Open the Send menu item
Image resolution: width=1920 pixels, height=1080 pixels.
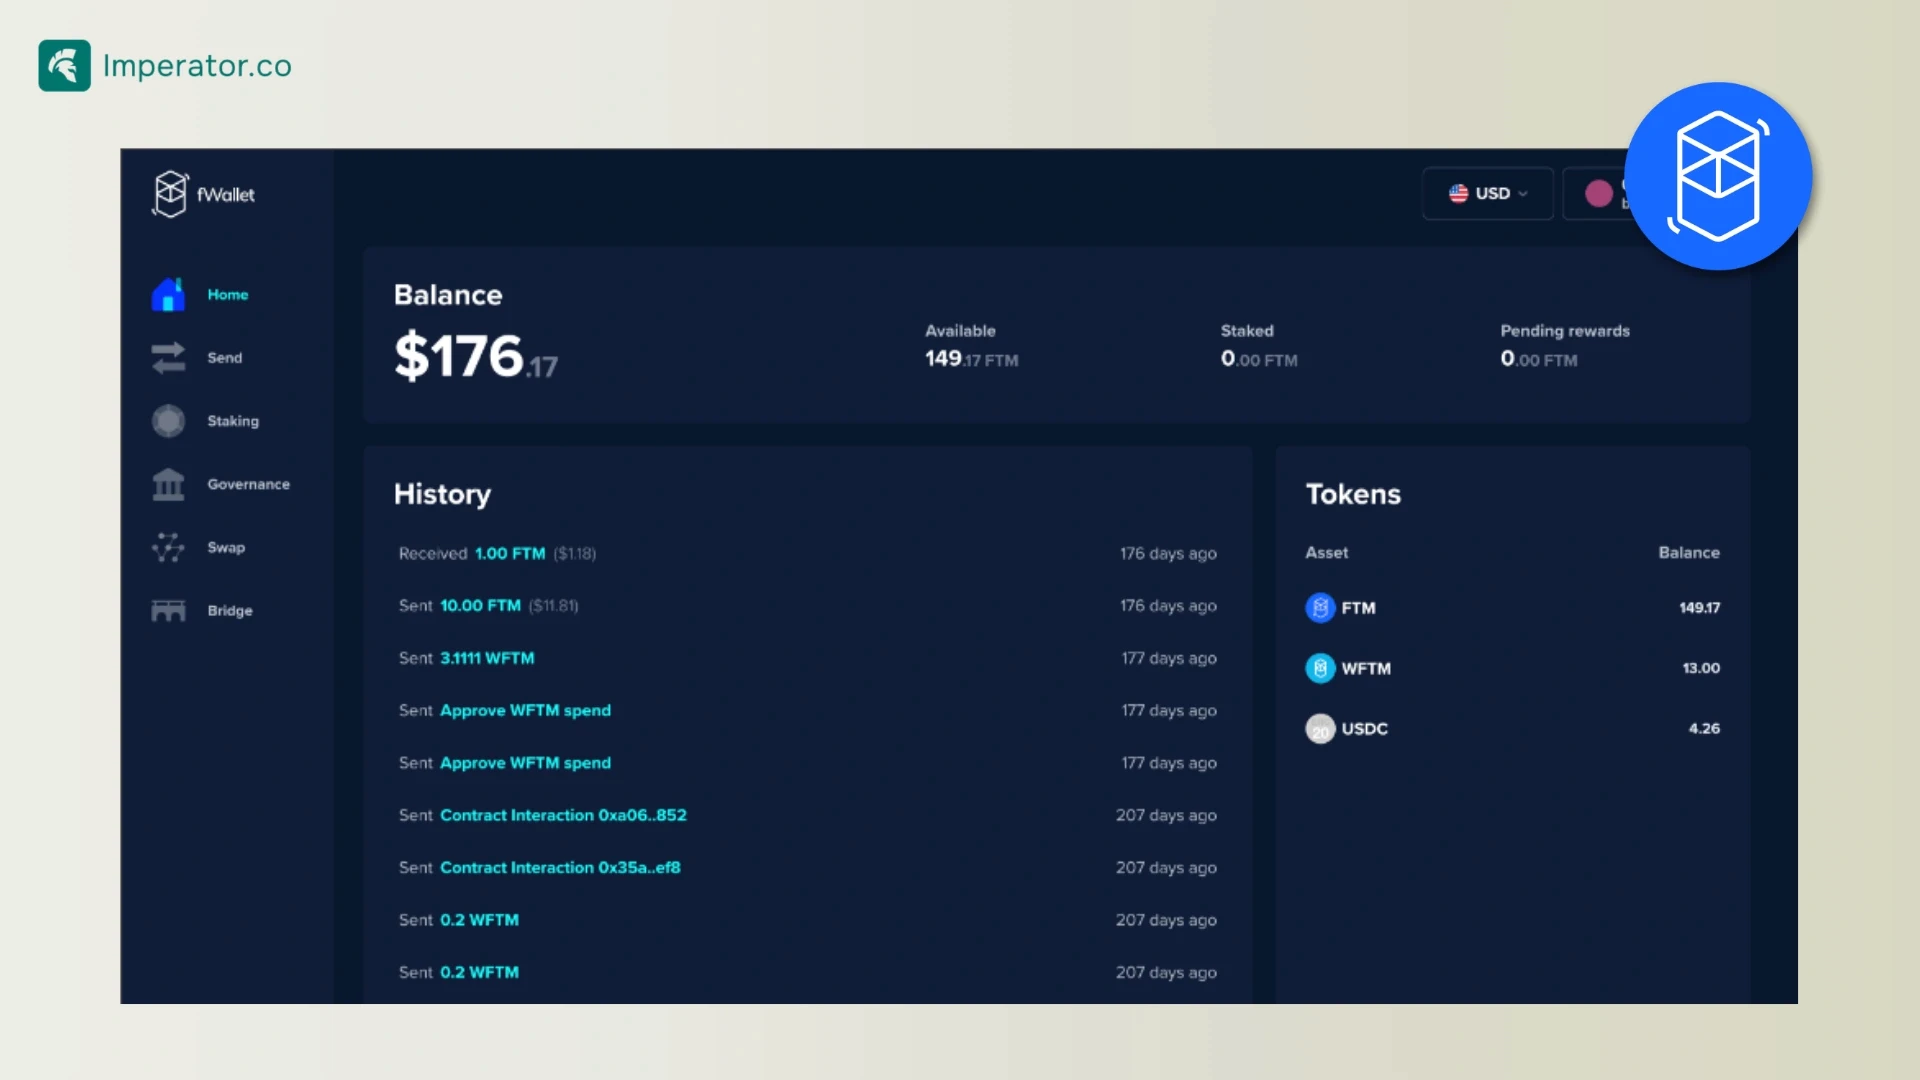[224, 358]
